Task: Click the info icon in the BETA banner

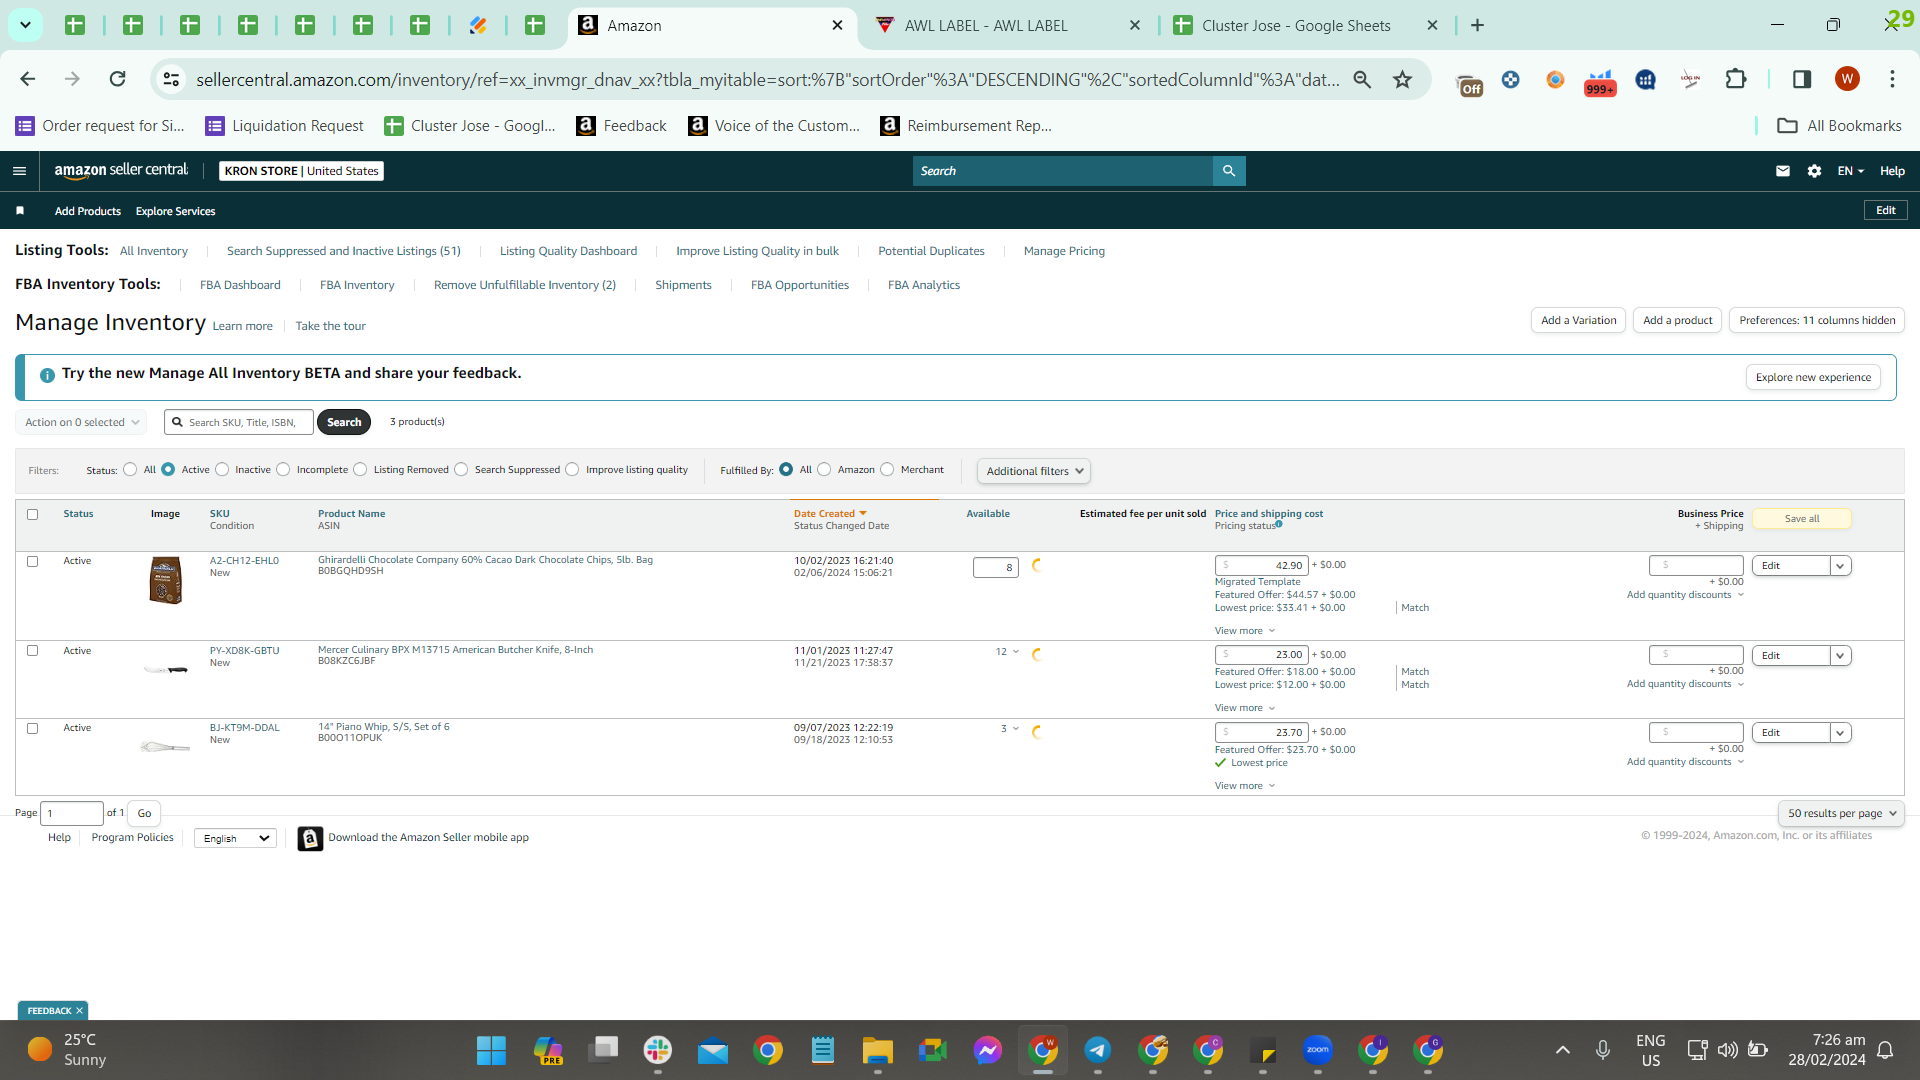Action: coord(47,375)
